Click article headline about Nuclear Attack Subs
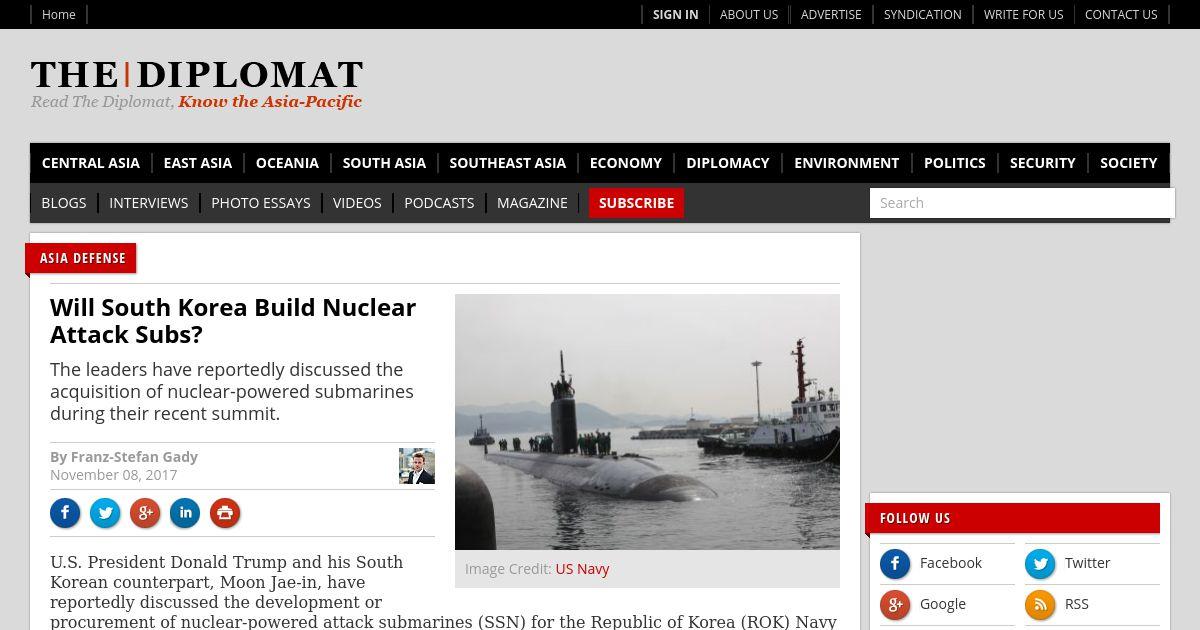Image resolution: width=1200 pixels, height=630 pixels. coord(233,321)
